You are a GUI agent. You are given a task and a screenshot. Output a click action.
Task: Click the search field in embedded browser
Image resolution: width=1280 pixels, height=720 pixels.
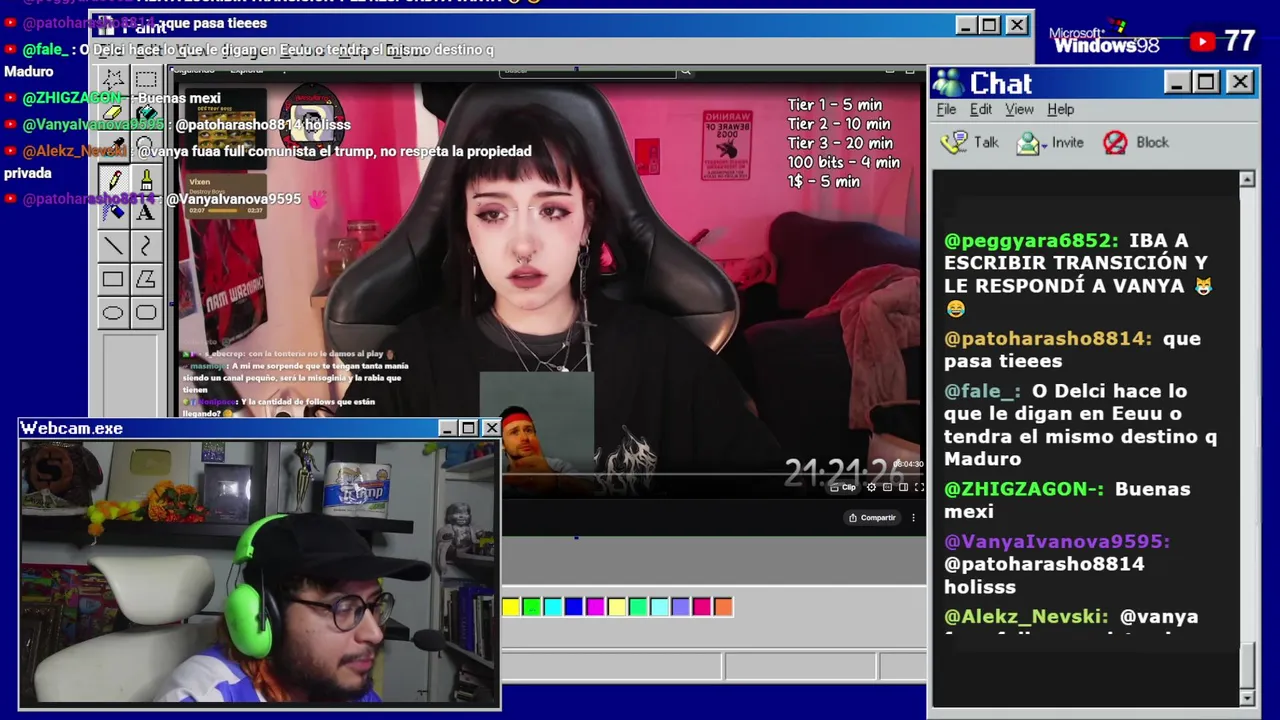(x=588, y=71)
